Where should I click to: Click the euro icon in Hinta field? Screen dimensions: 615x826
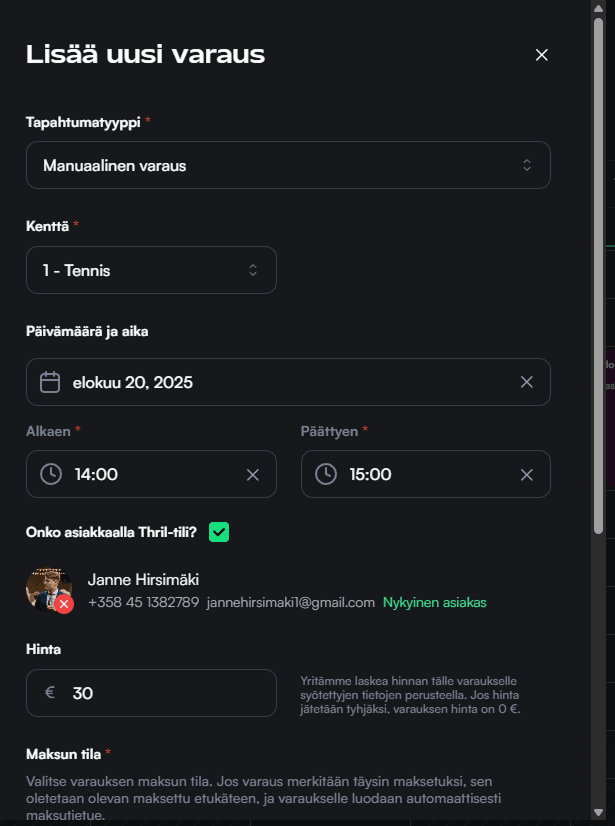pos(50,693)
